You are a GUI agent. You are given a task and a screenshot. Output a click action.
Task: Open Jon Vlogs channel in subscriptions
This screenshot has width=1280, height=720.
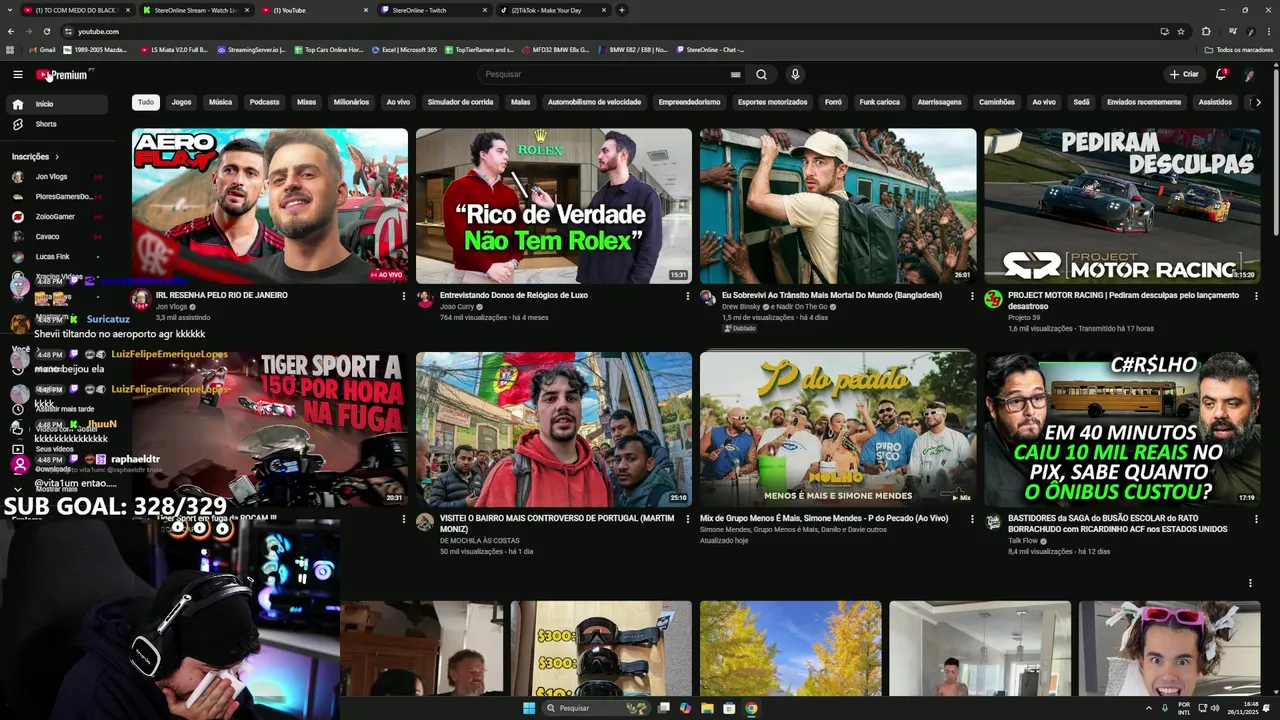(x=58, y=177)
